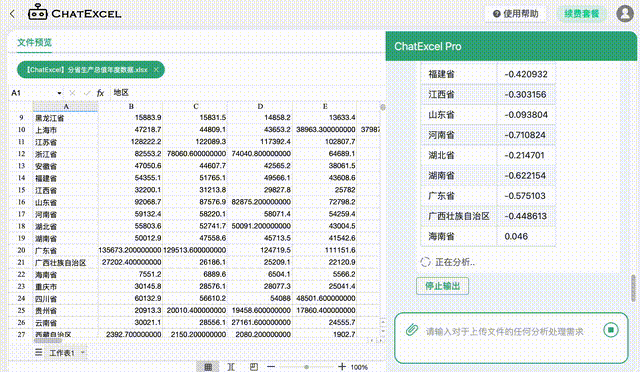
Task: Confirm formula bar entry with checkmark
Action: (x=87, y=93)
